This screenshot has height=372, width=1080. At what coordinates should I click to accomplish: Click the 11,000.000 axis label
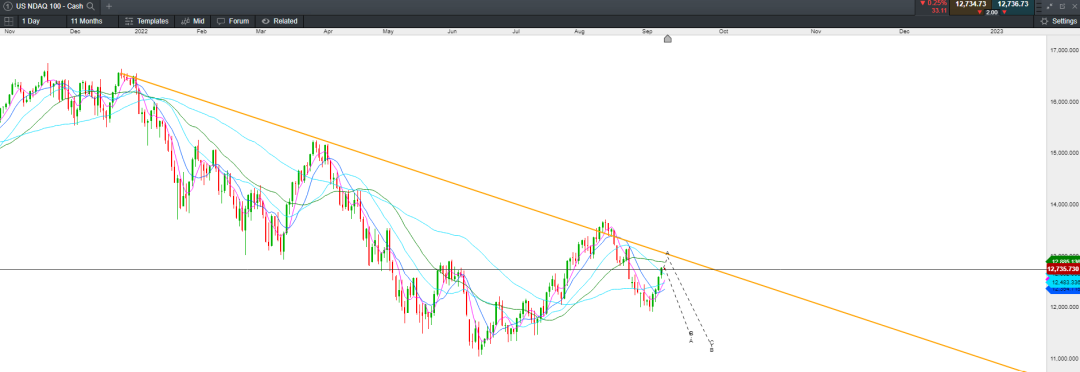(1064, 359)
